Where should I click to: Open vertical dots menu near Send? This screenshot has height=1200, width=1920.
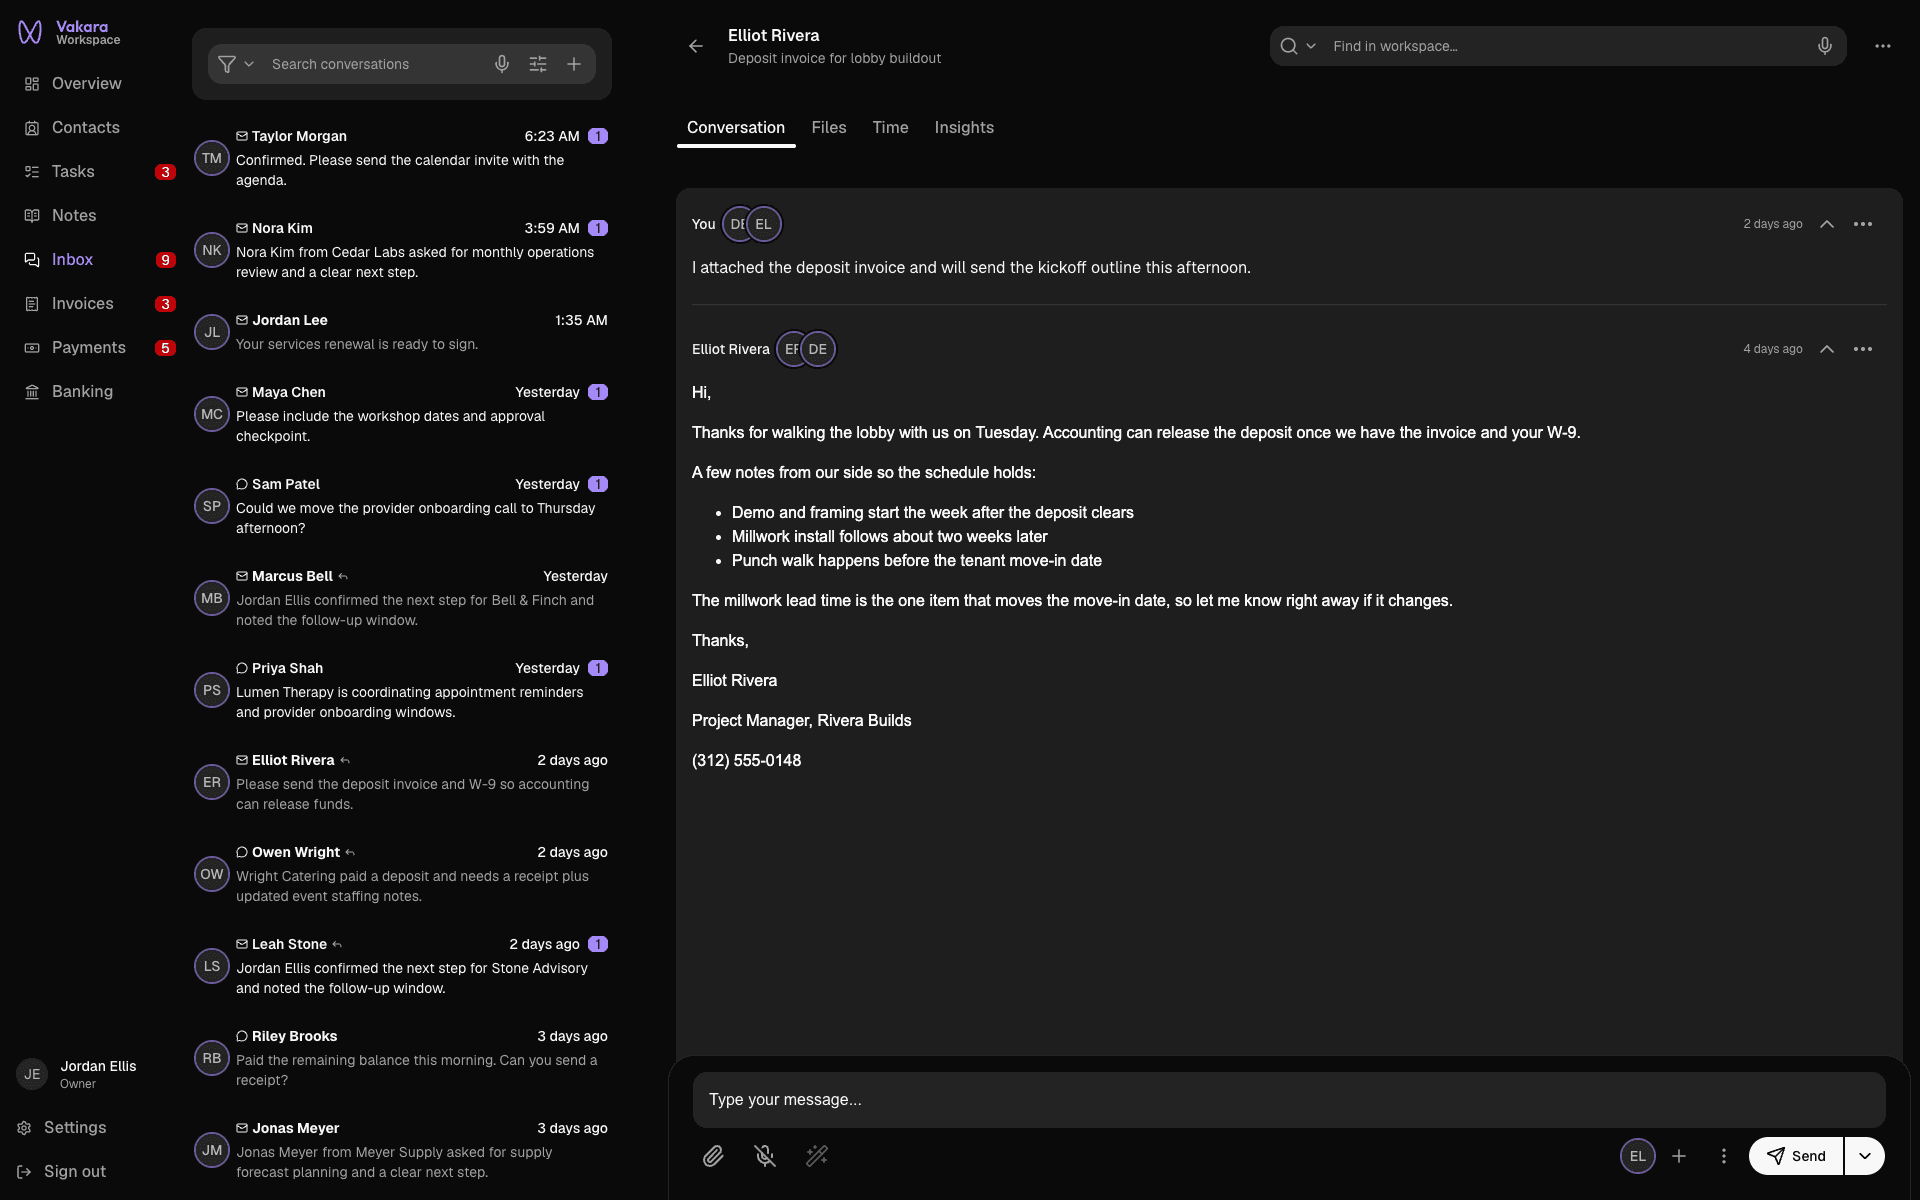(x=1724, y=1156)
